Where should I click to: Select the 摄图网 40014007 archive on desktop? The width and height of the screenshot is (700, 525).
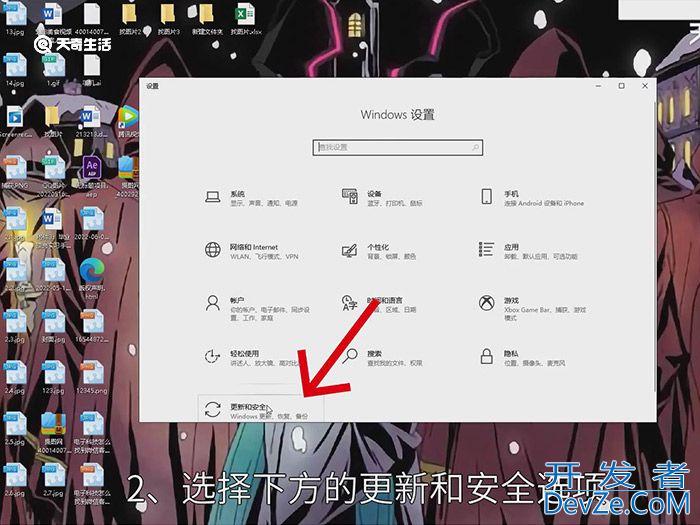click(x=54, y=433)
